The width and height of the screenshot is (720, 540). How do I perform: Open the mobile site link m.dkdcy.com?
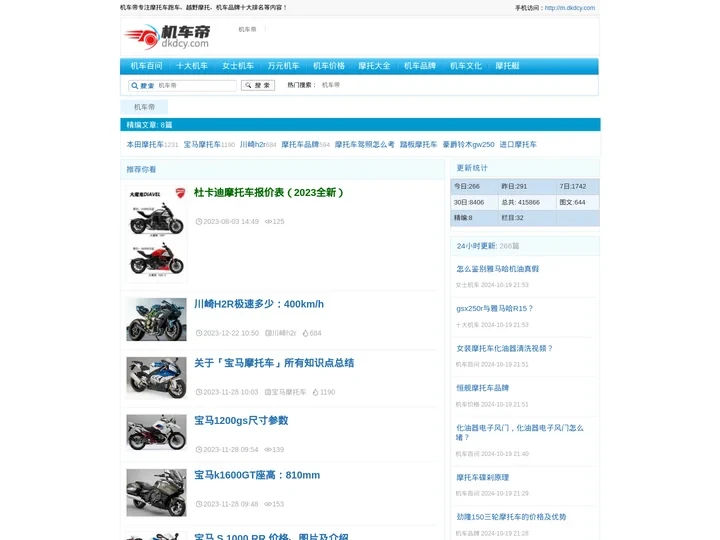(x=569, y=8)
